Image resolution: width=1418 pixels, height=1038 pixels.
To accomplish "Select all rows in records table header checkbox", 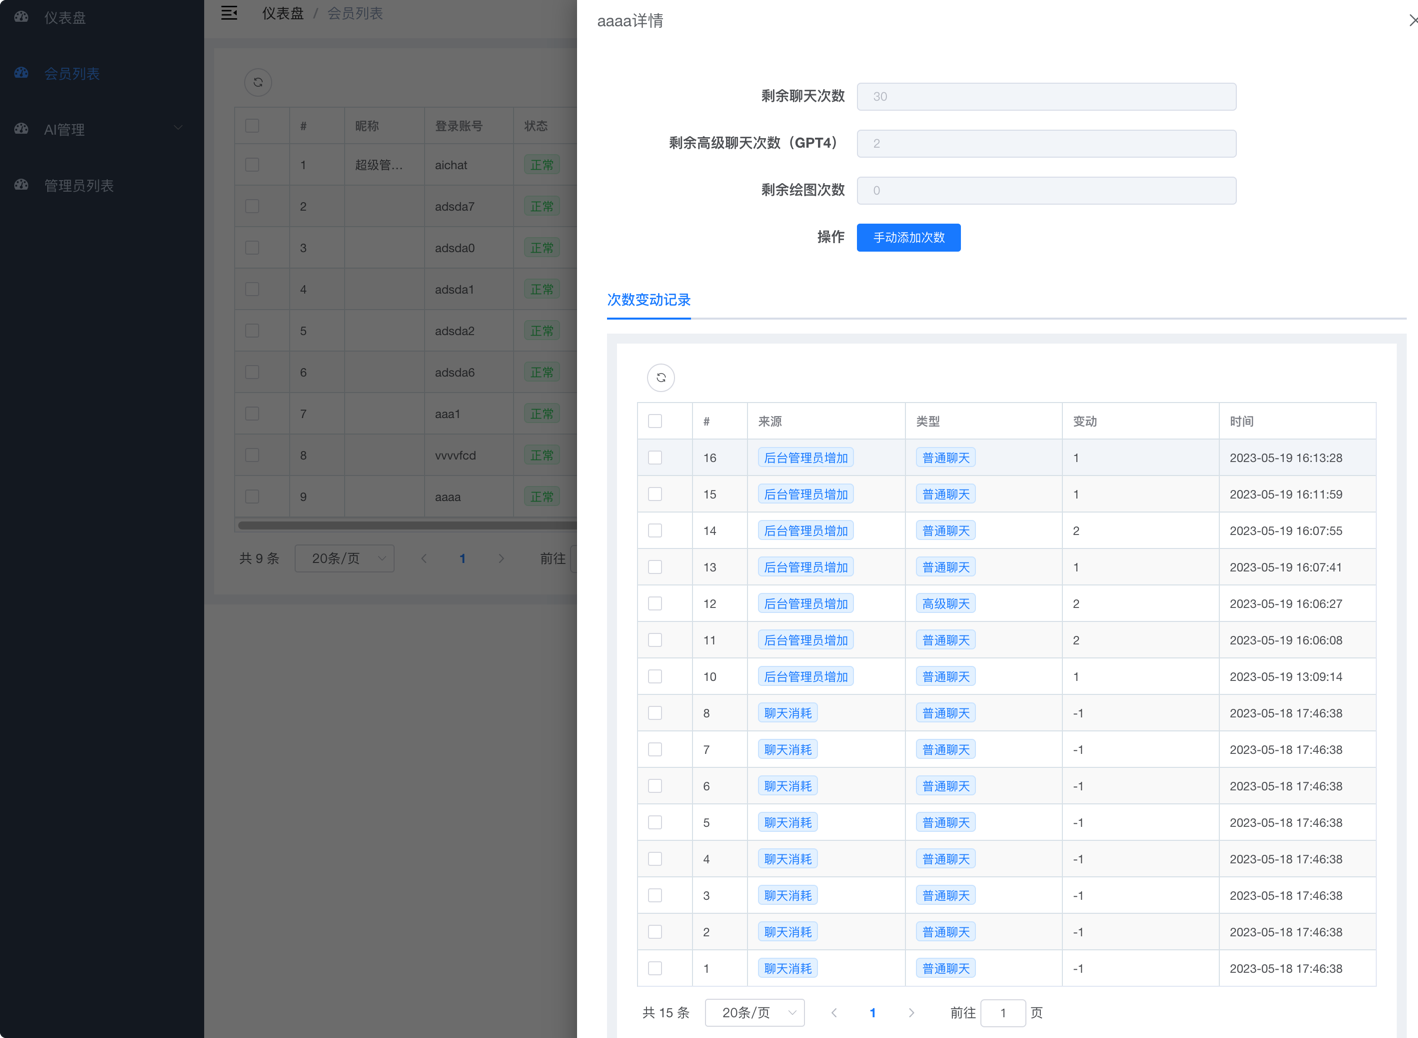I will pos(655,421).
